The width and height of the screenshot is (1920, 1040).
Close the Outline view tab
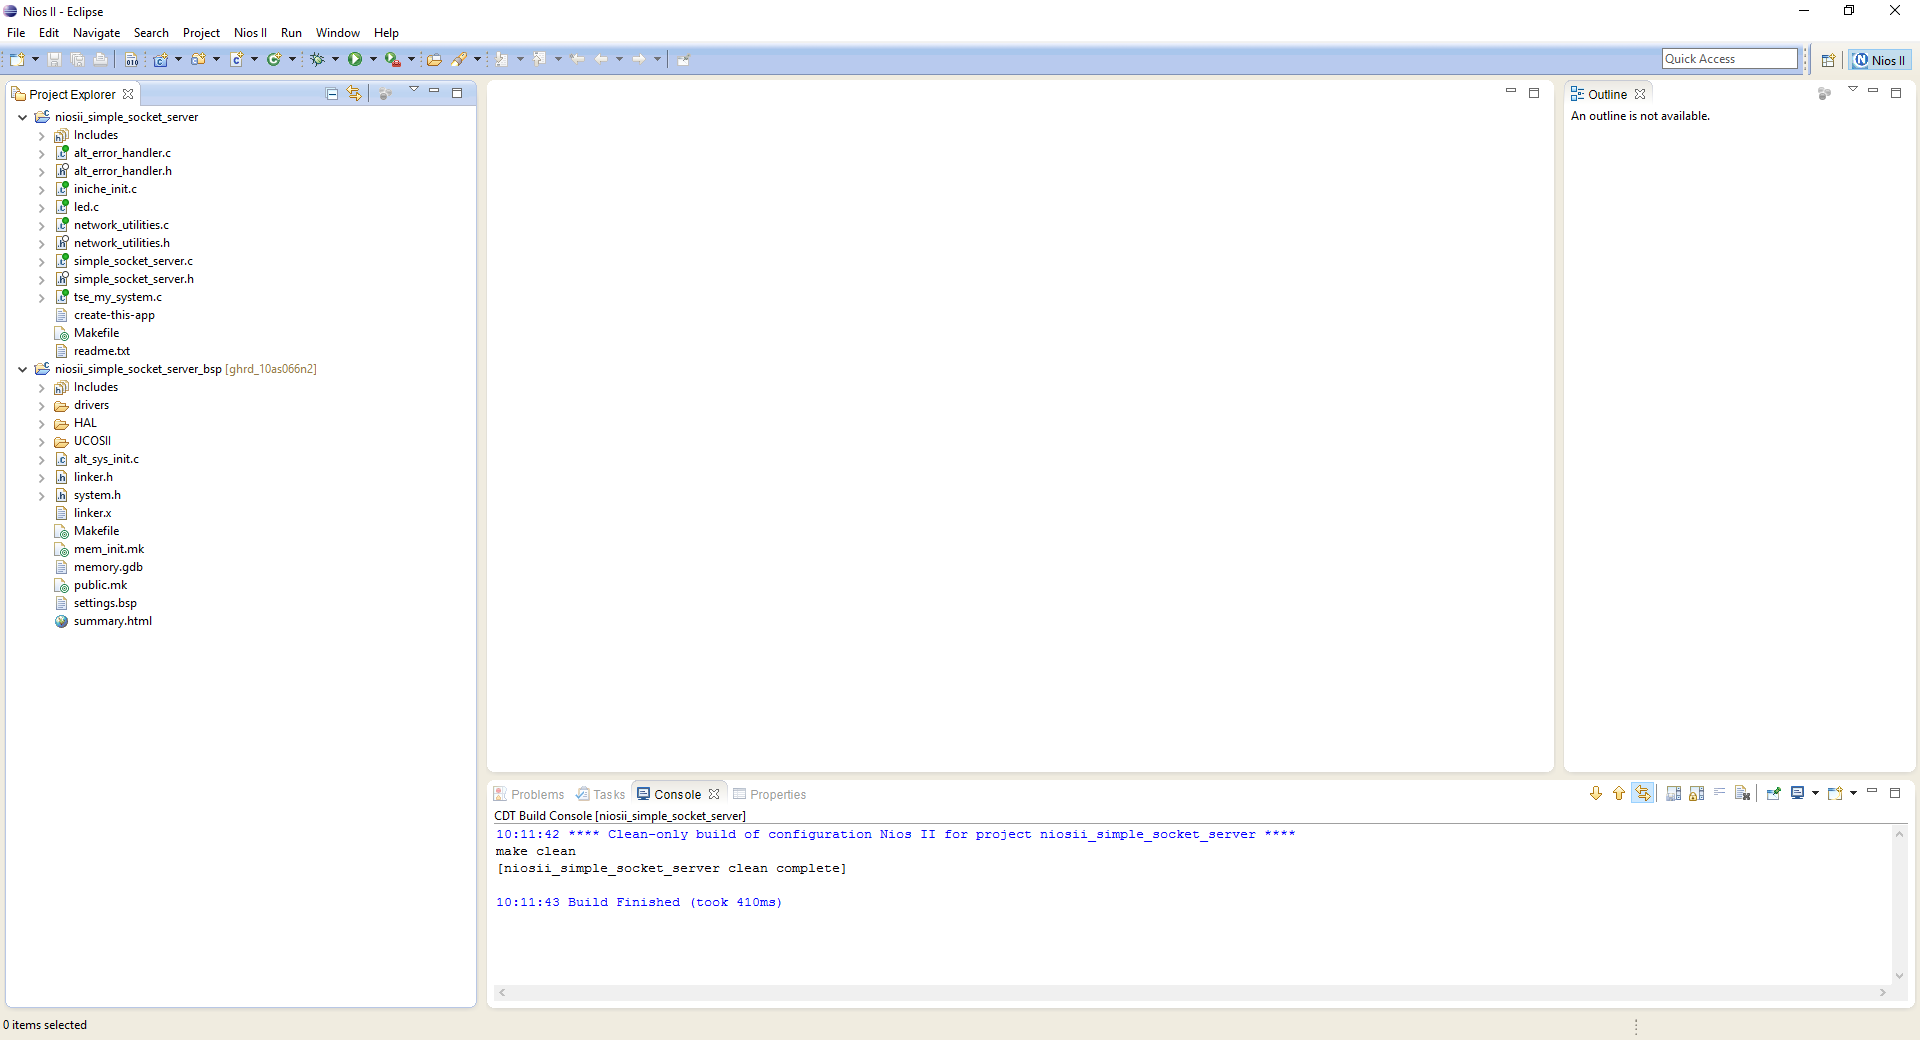coord(1640,94)
